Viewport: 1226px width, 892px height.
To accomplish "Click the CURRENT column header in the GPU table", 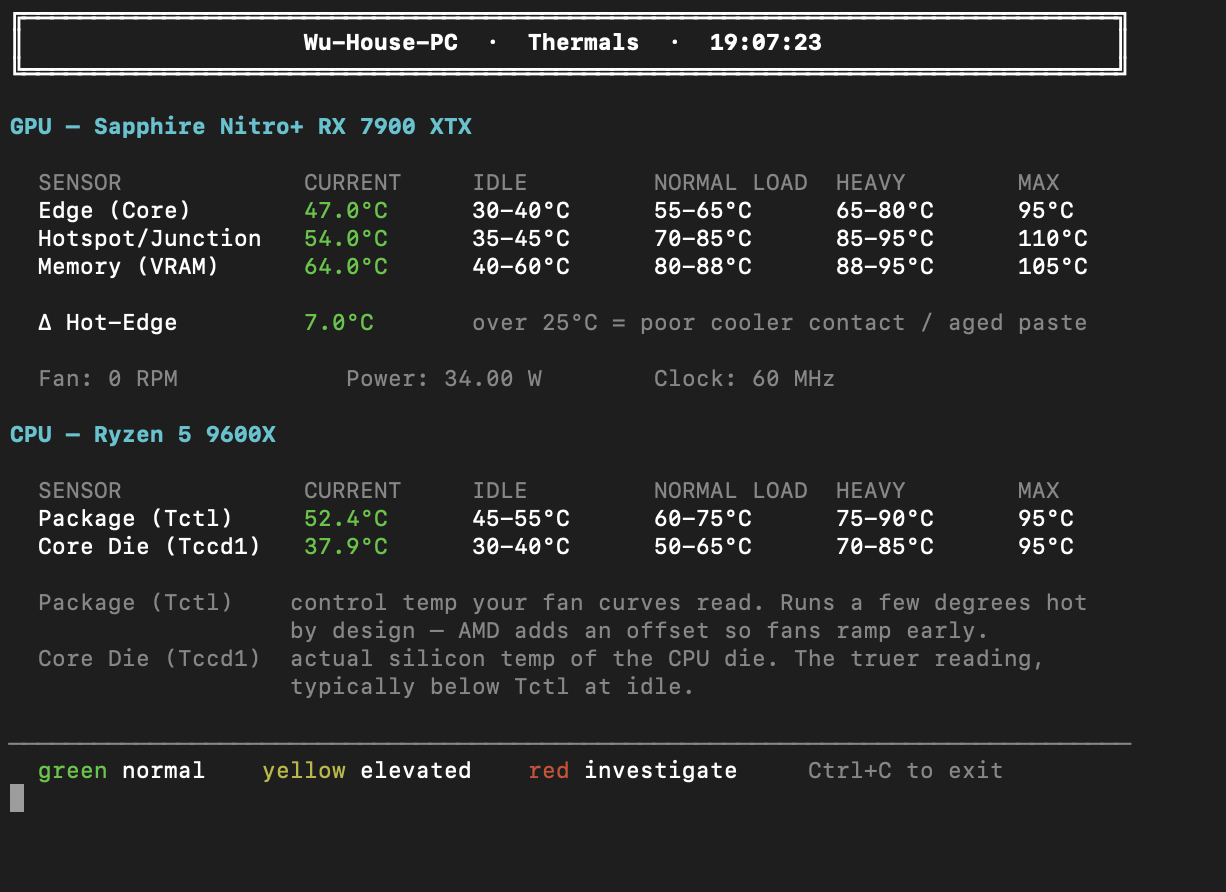I will (353, 182).
